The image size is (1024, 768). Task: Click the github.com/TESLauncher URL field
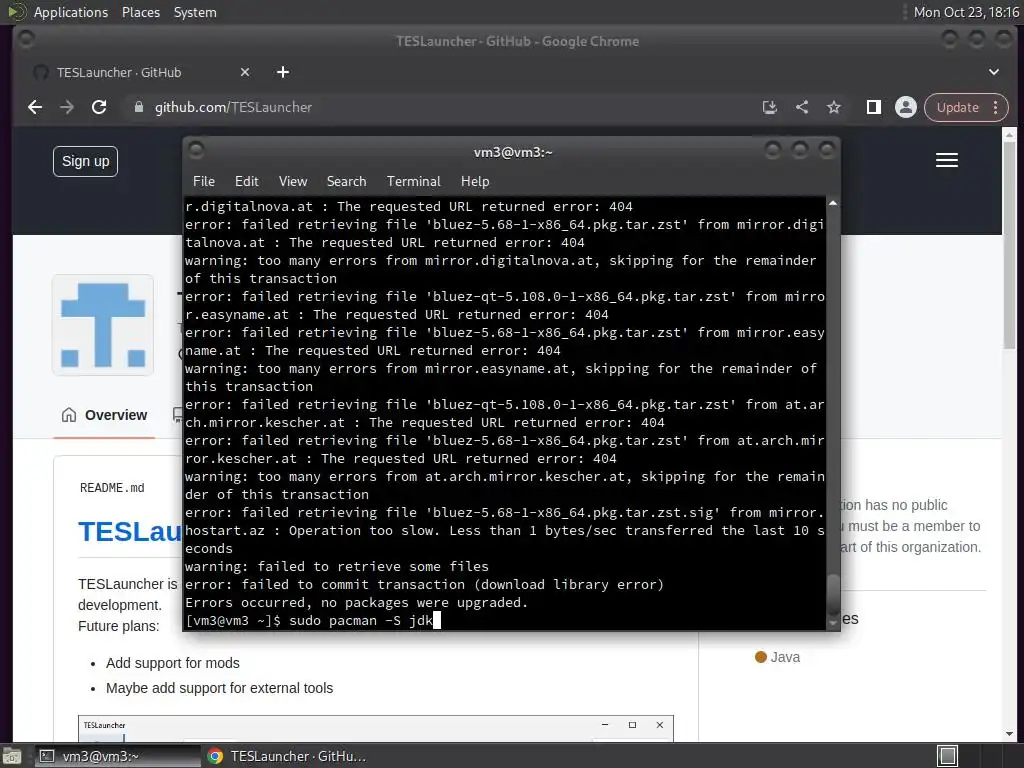coord(233,107)
